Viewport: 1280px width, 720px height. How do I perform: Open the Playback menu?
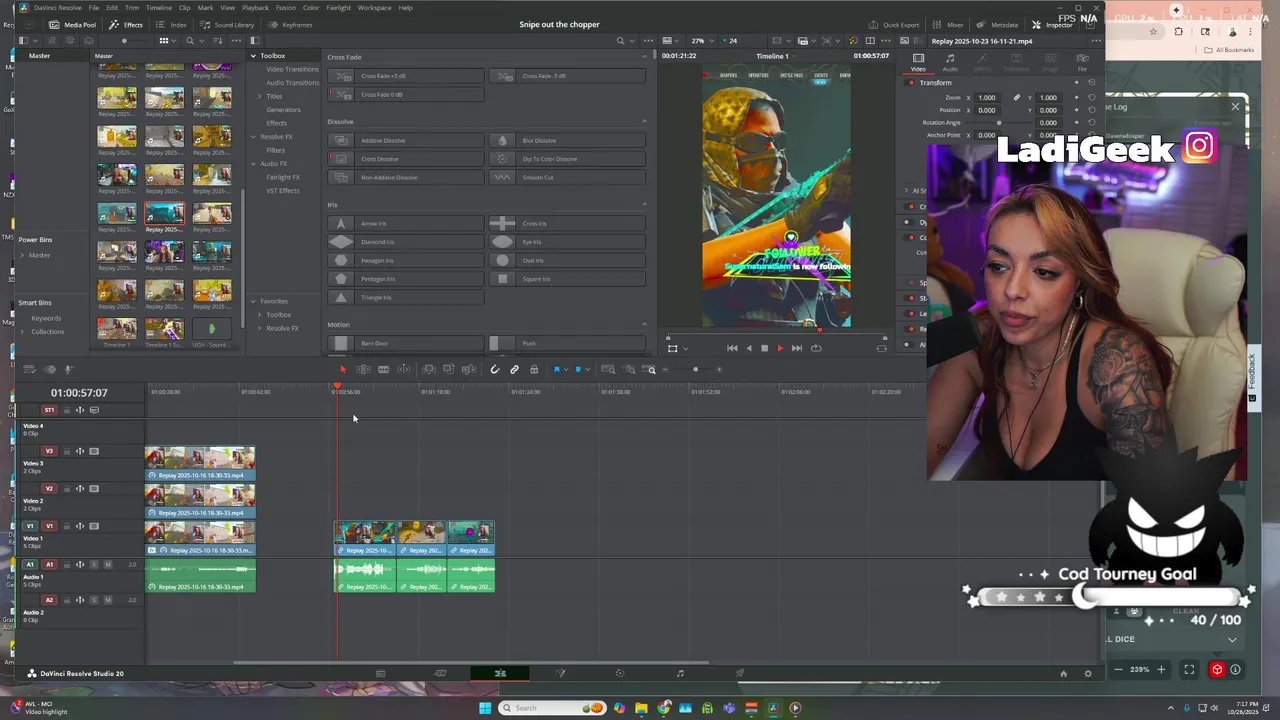click(x=255, y=7)
